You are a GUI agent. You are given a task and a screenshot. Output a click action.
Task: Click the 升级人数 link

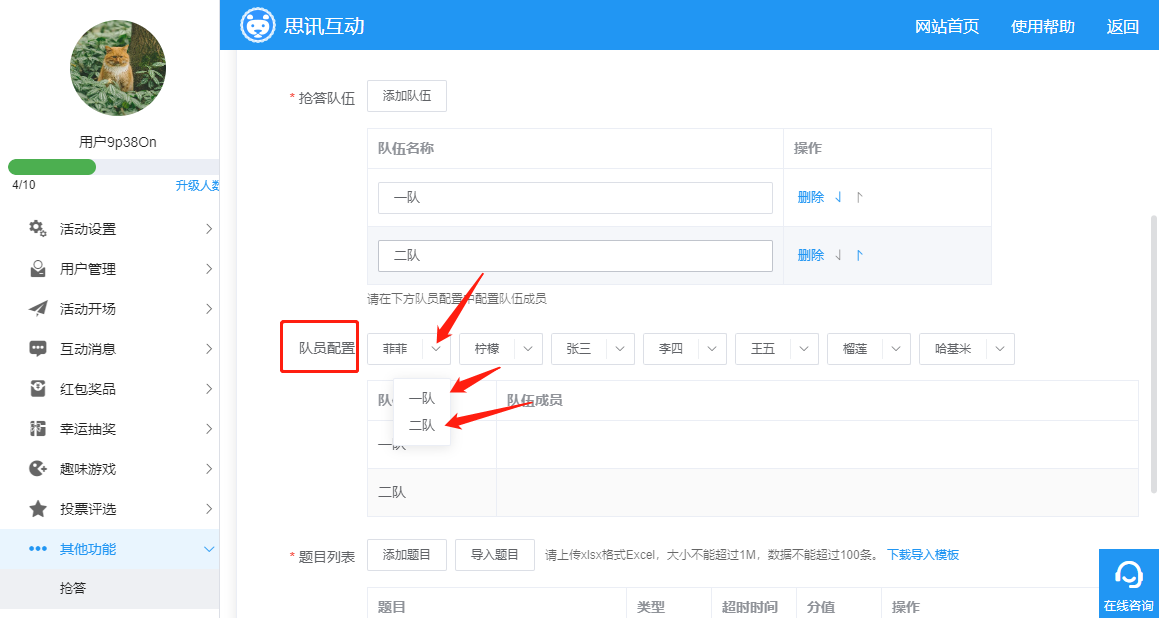tap(197, 186)
